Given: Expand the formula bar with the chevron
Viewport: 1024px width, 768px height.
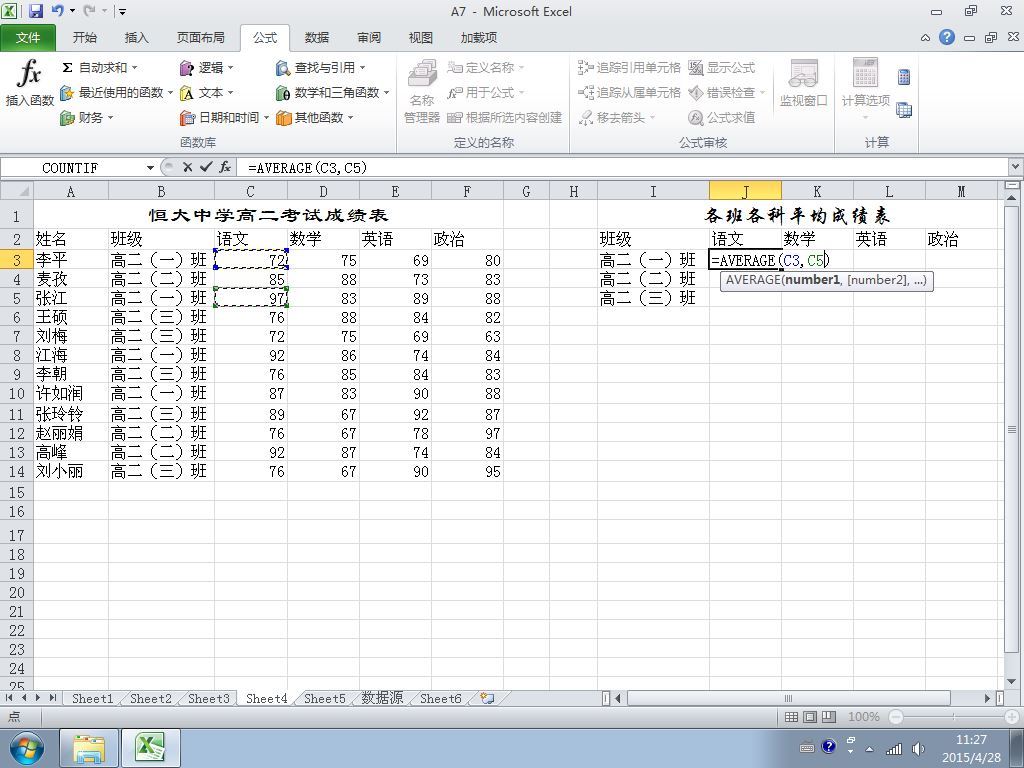Looking at the screenshot, I should (x=1016, y=167).
